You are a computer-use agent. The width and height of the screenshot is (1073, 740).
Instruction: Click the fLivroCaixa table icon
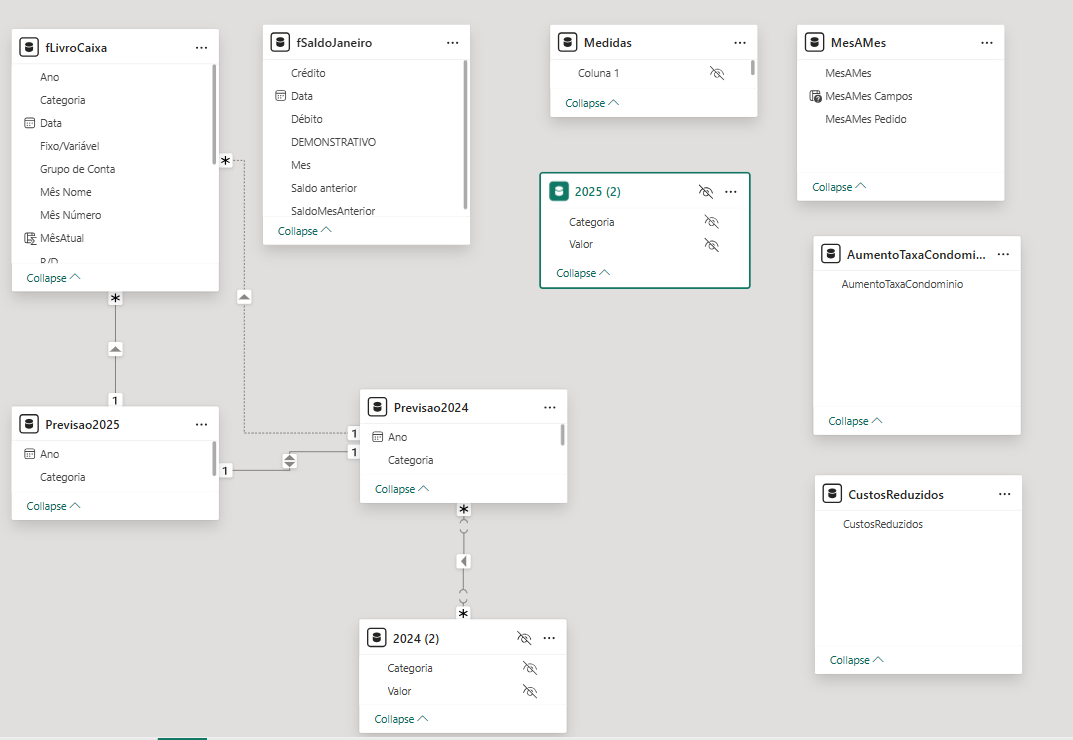29,47
